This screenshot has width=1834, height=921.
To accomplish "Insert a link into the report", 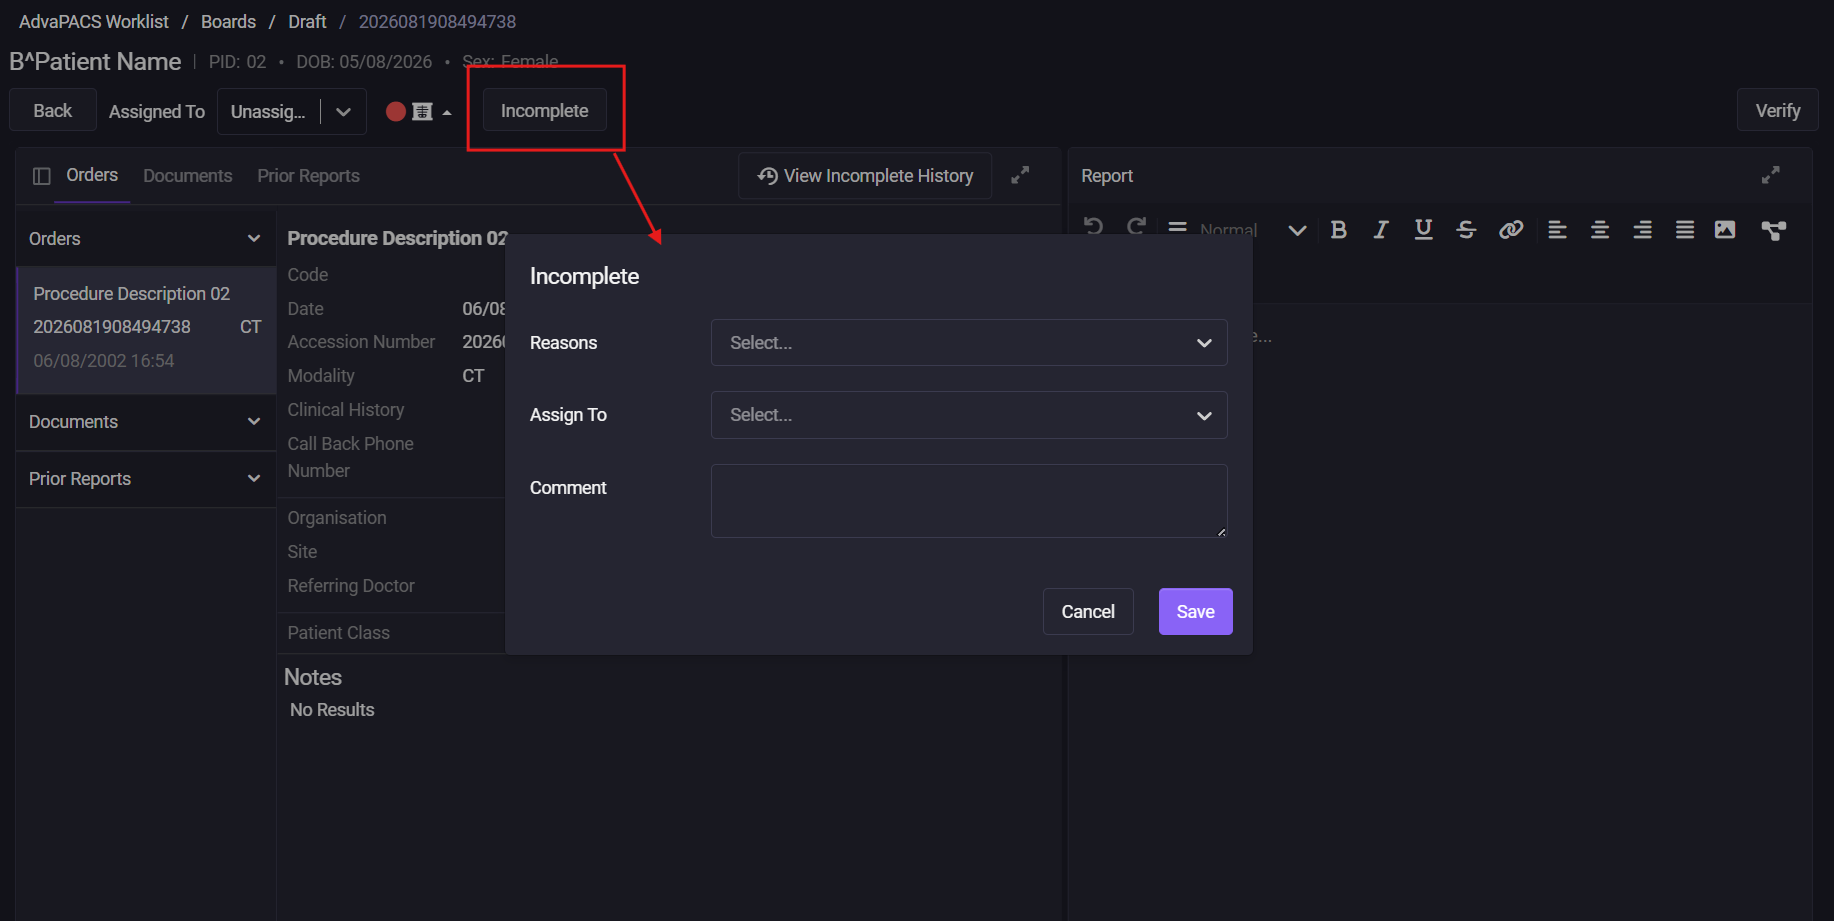I will (1510, 230).
